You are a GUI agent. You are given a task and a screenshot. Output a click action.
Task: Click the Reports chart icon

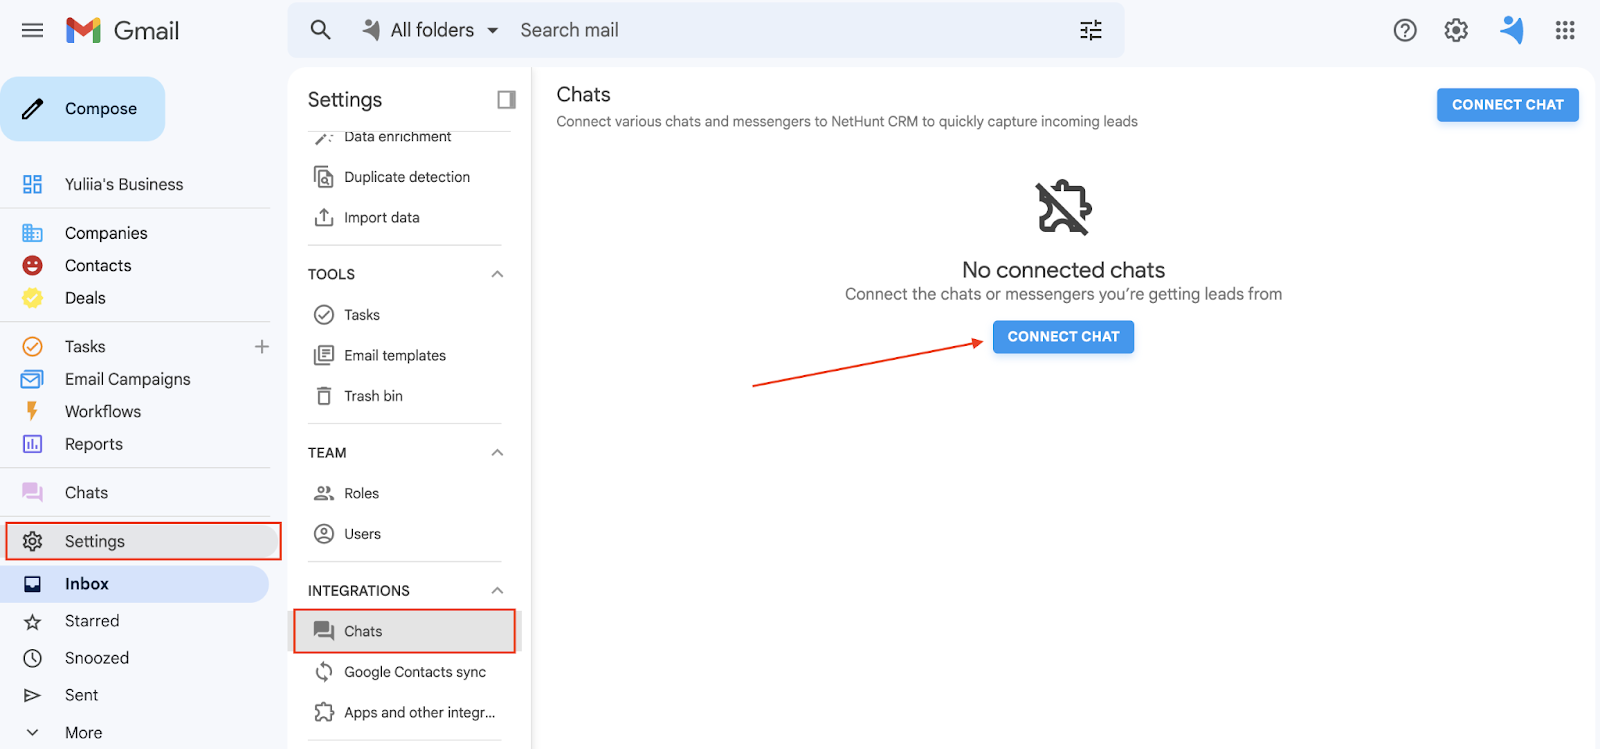tap(32, 444)
